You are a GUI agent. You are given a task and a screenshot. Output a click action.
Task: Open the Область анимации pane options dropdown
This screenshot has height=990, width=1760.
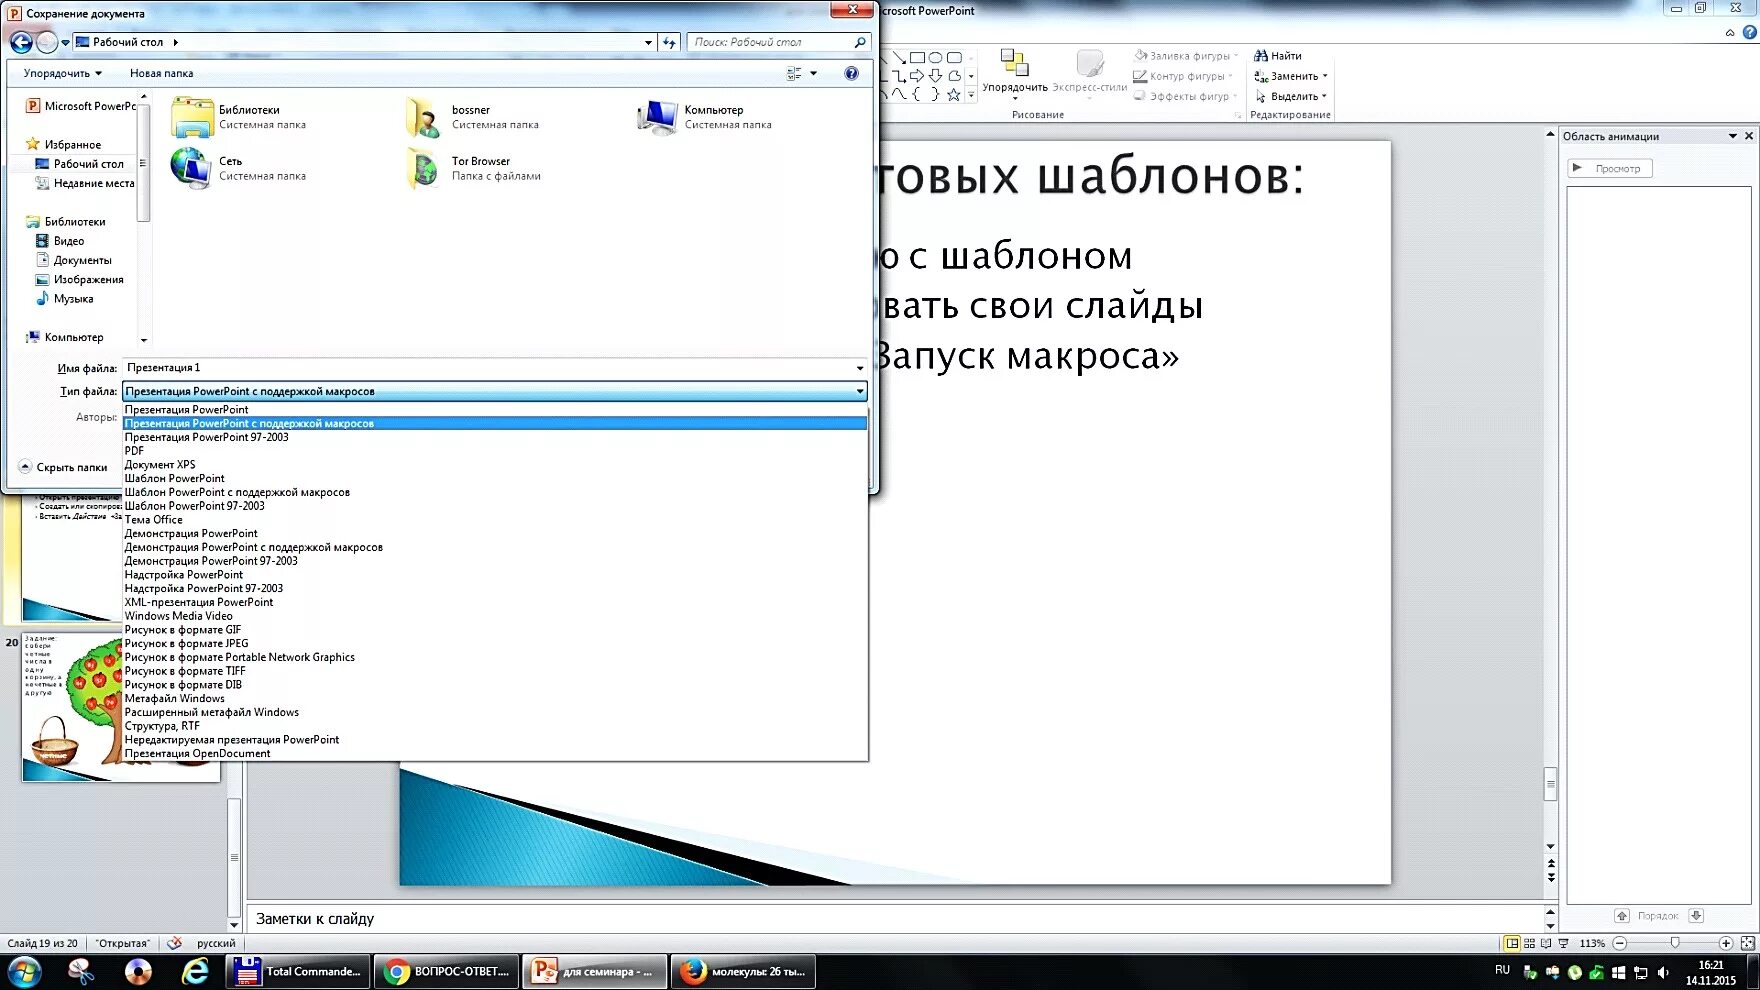(x=1733, y=136)
